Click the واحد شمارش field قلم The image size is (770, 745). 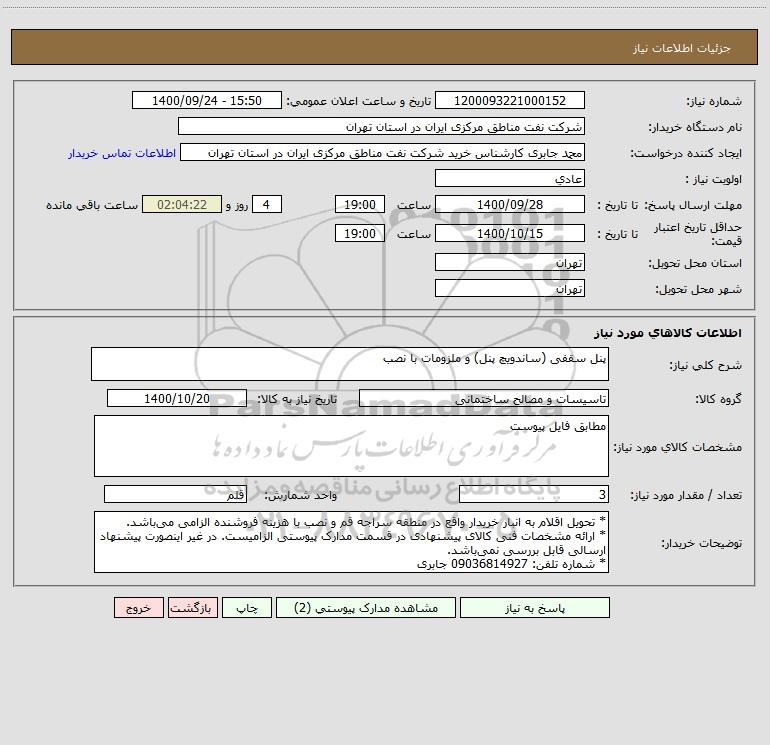[175, 495]
